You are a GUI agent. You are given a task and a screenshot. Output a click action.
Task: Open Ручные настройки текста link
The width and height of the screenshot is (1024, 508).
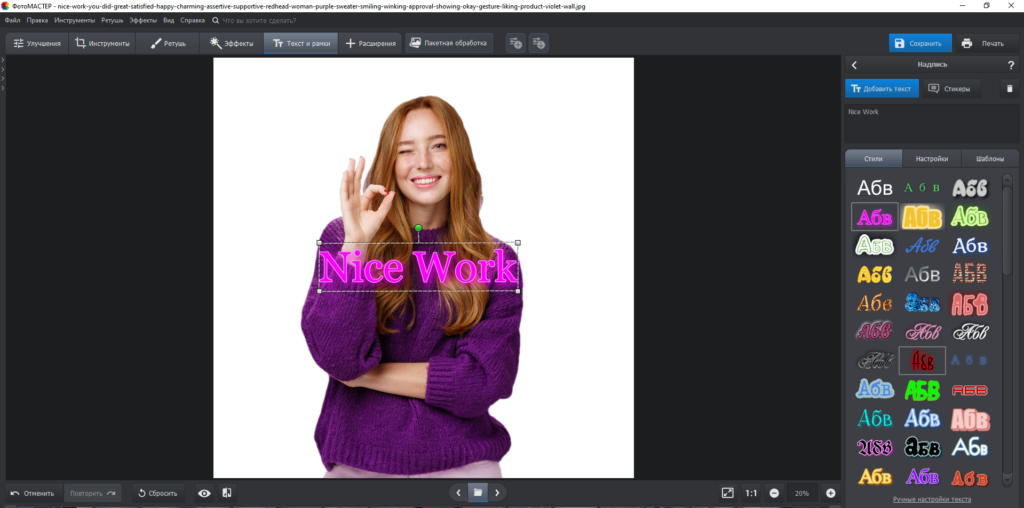coord(932,500)
